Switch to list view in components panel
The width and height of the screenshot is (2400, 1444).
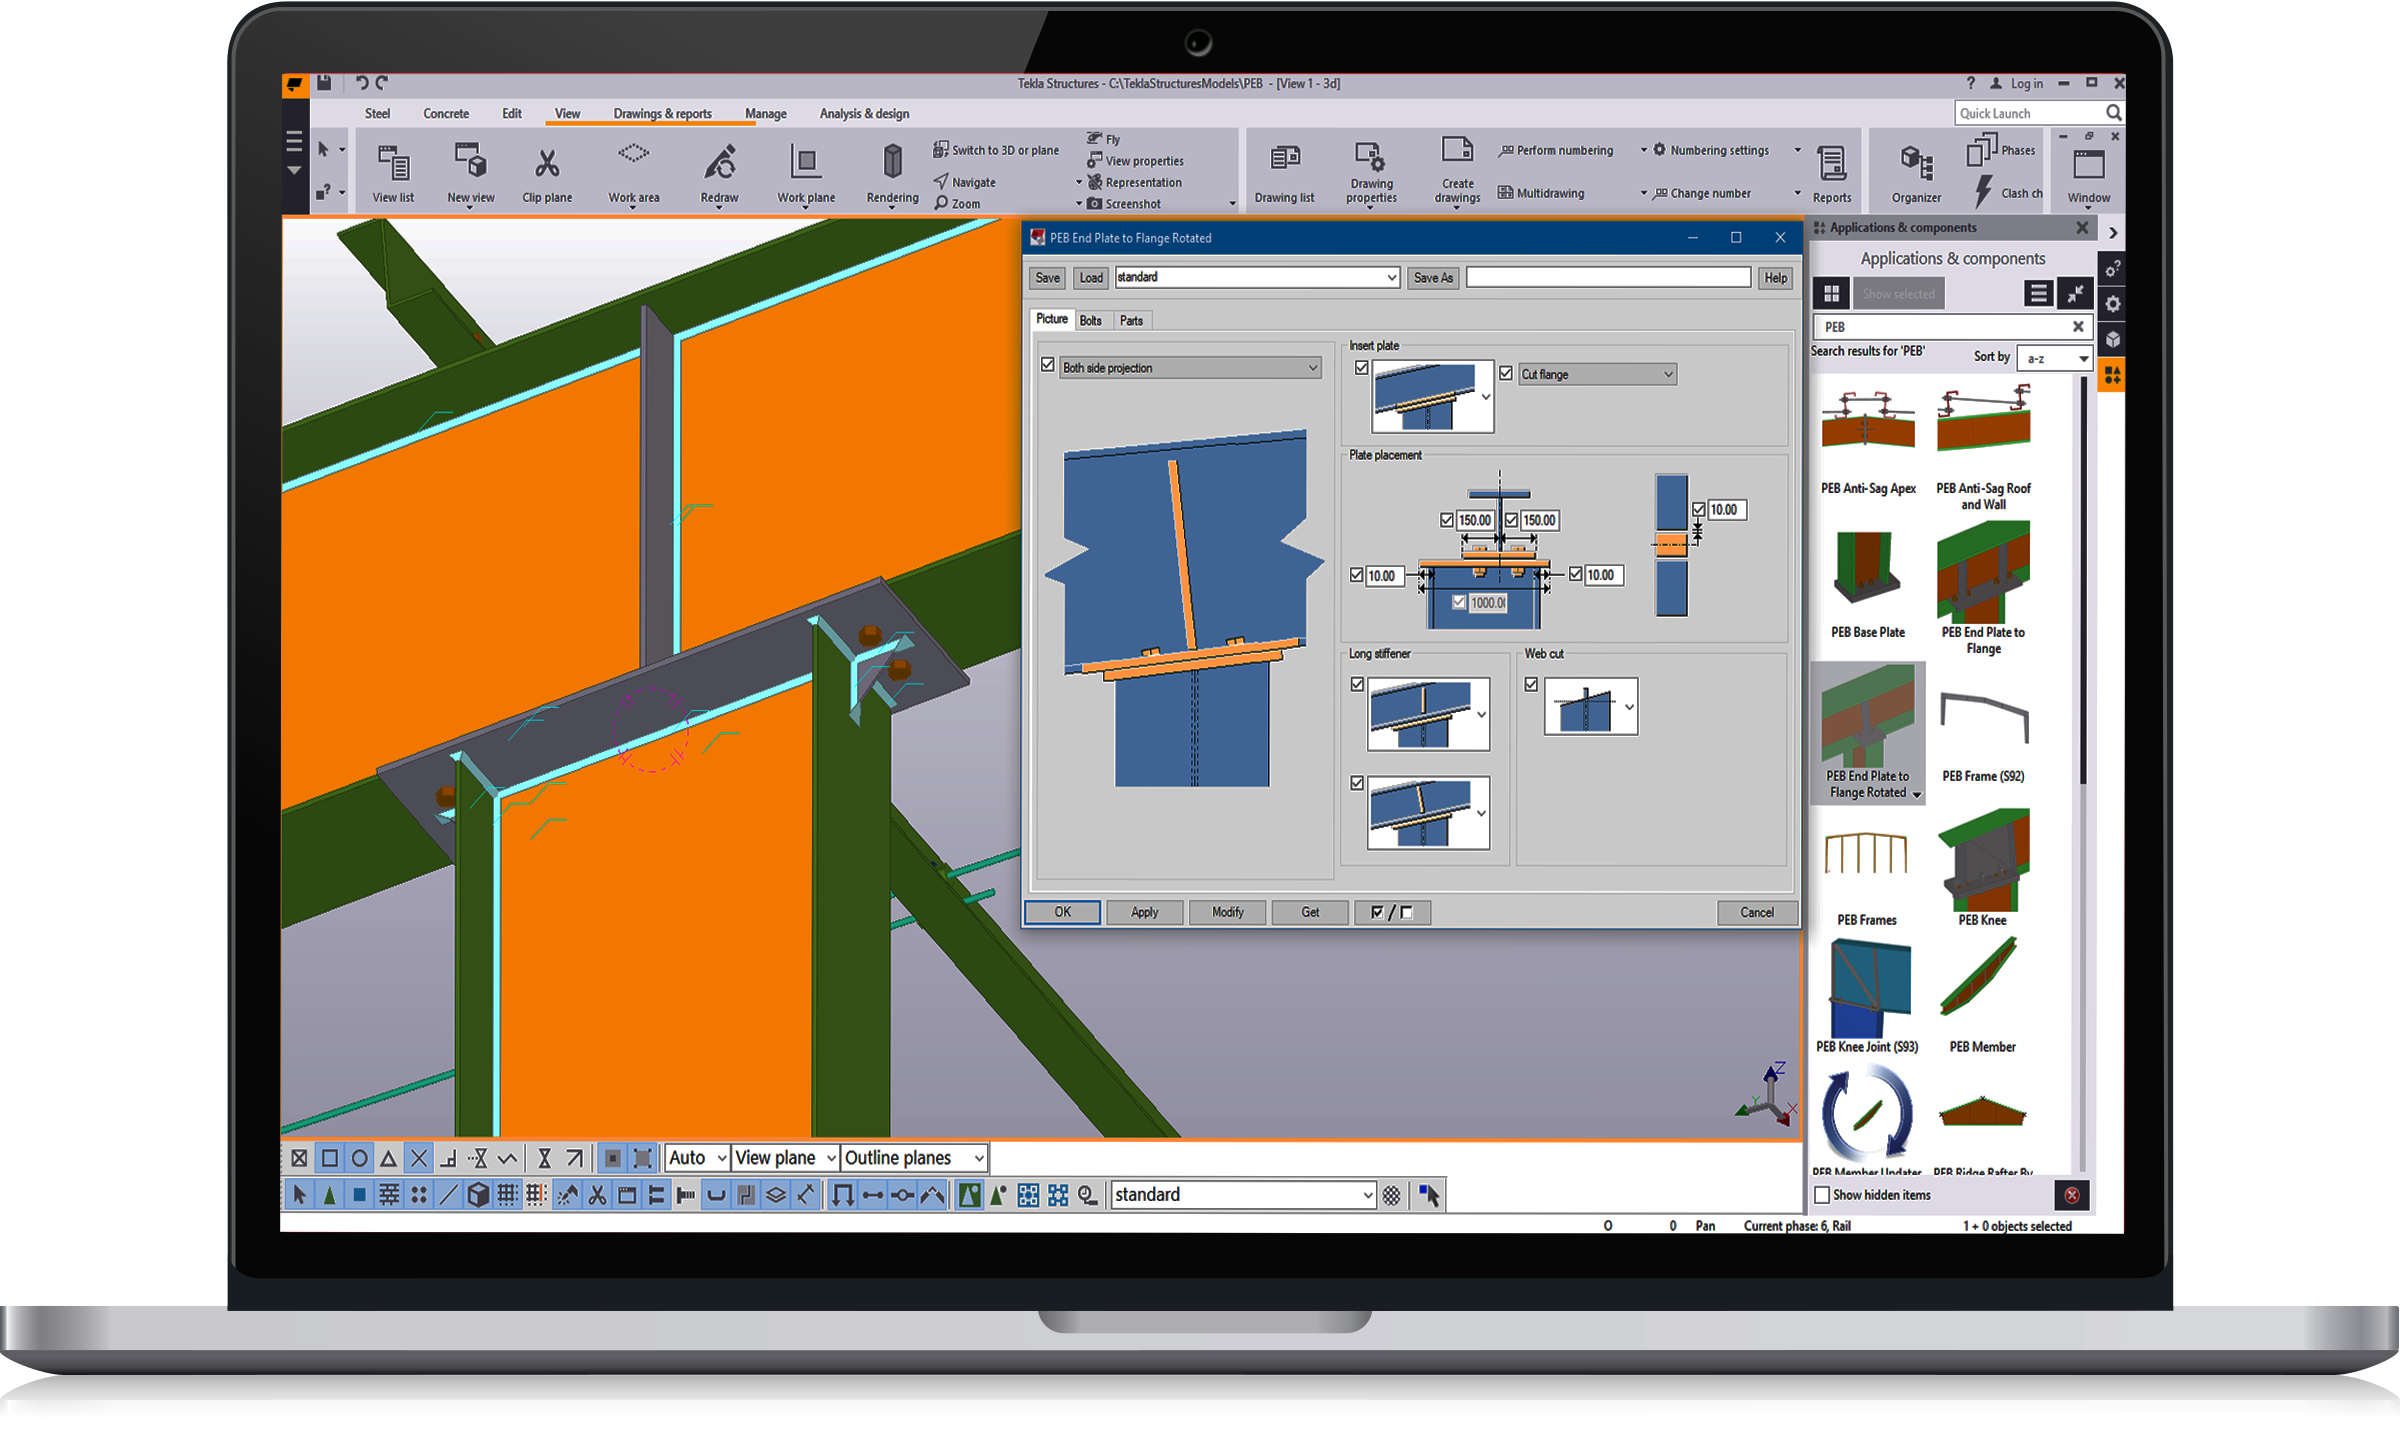tap(2038, 293)
